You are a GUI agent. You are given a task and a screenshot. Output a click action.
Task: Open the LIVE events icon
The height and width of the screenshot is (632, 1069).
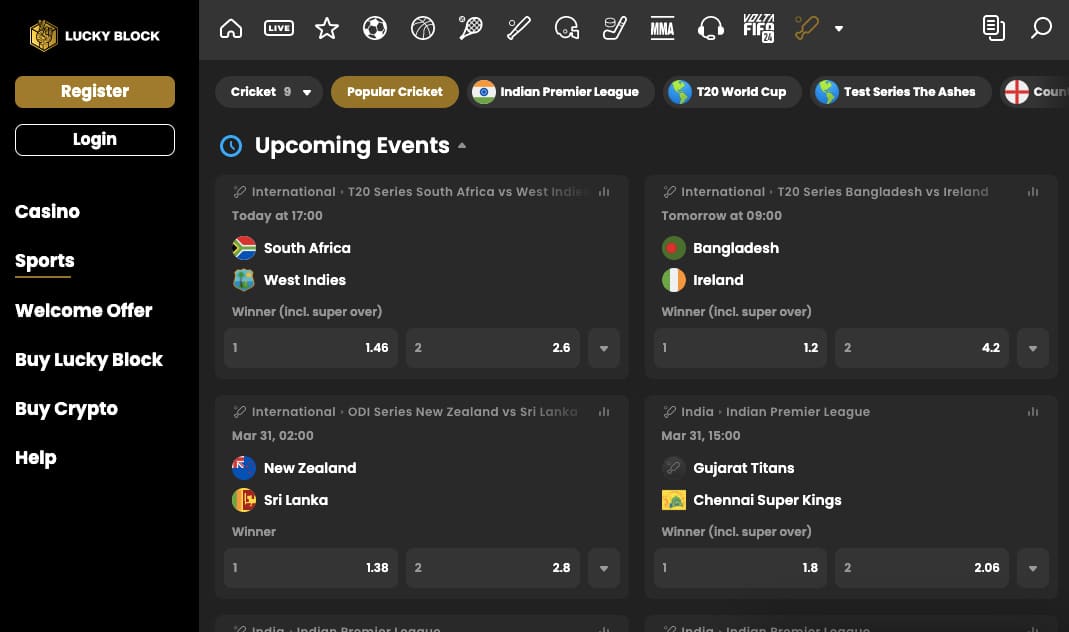(279, 28)
